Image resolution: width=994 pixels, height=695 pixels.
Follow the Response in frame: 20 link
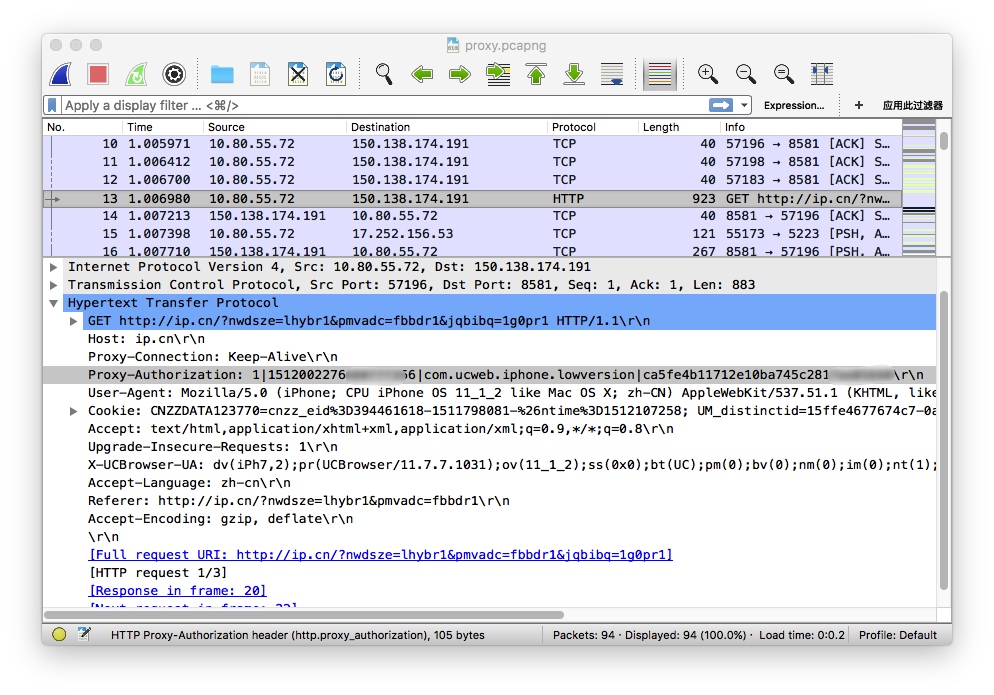[x=178, y=591]
